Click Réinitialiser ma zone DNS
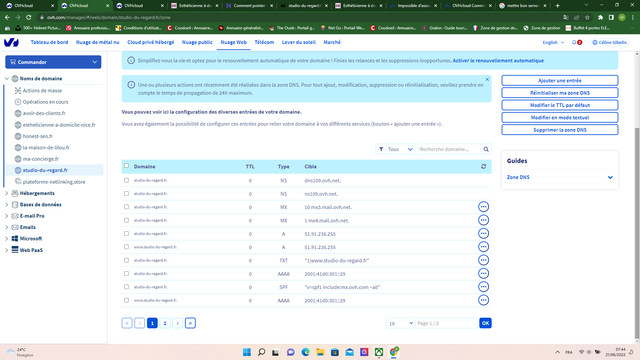This screenshot has width=640, height=360. click(560, 93)
